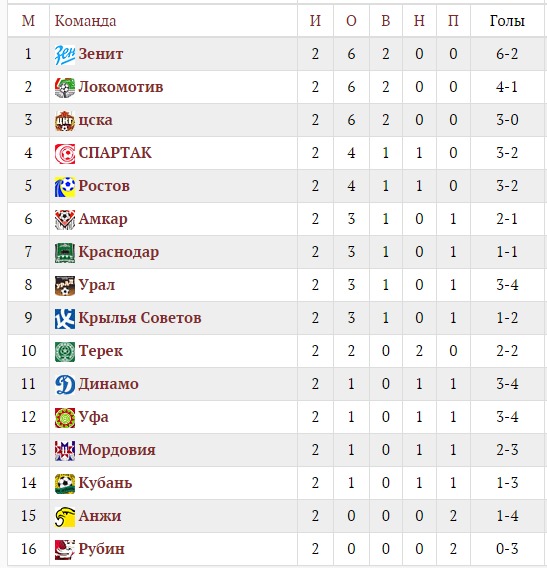Click the Голы column header

507,21
